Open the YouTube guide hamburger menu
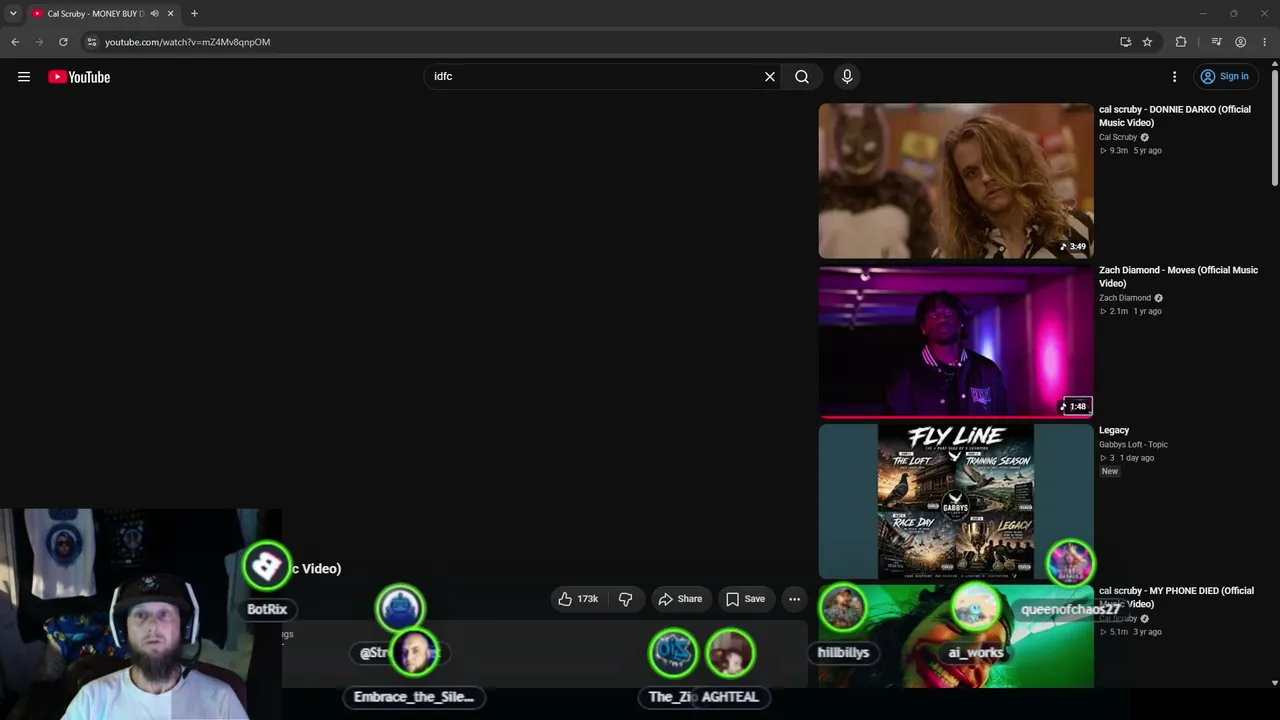1280x720 pixels. (x=24, y=77)
